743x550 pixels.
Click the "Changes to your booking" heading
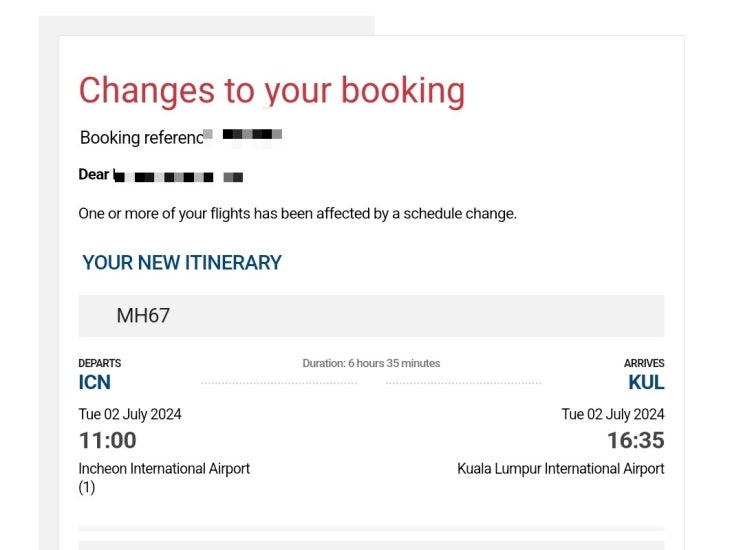pos(271,91)
